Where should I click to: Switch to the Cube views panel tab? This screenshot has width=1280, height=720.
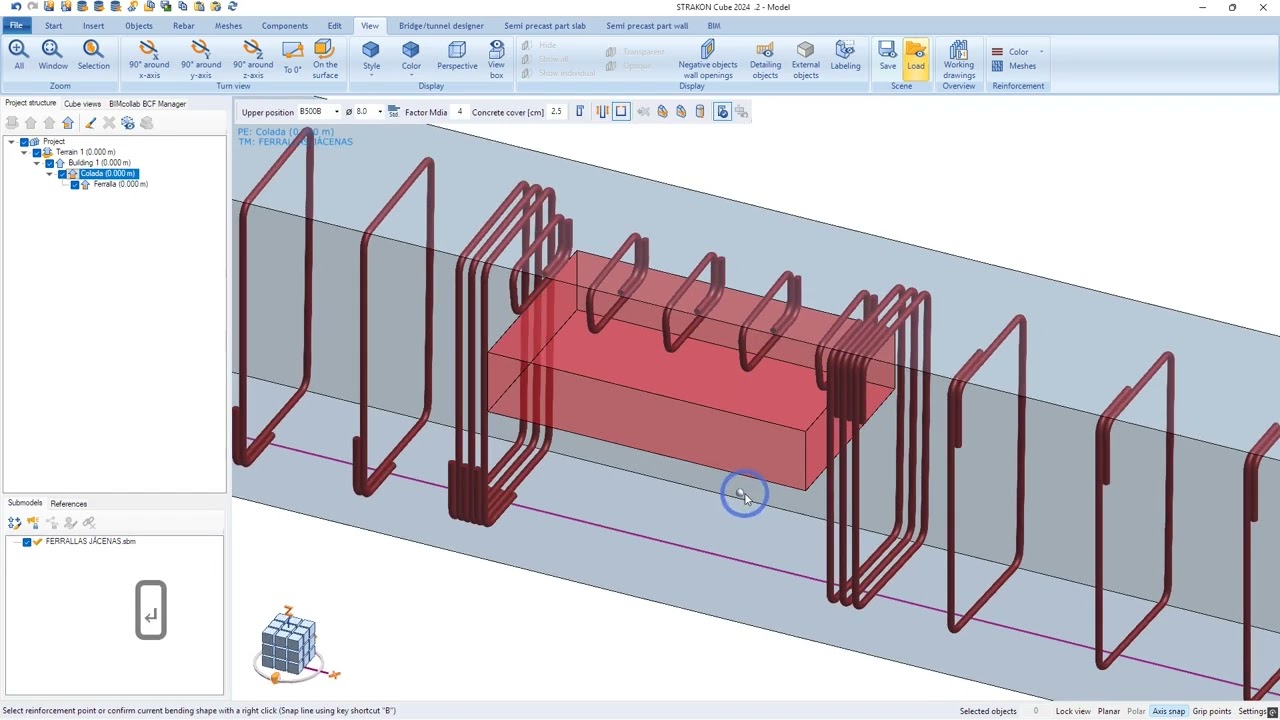point(82,104)
